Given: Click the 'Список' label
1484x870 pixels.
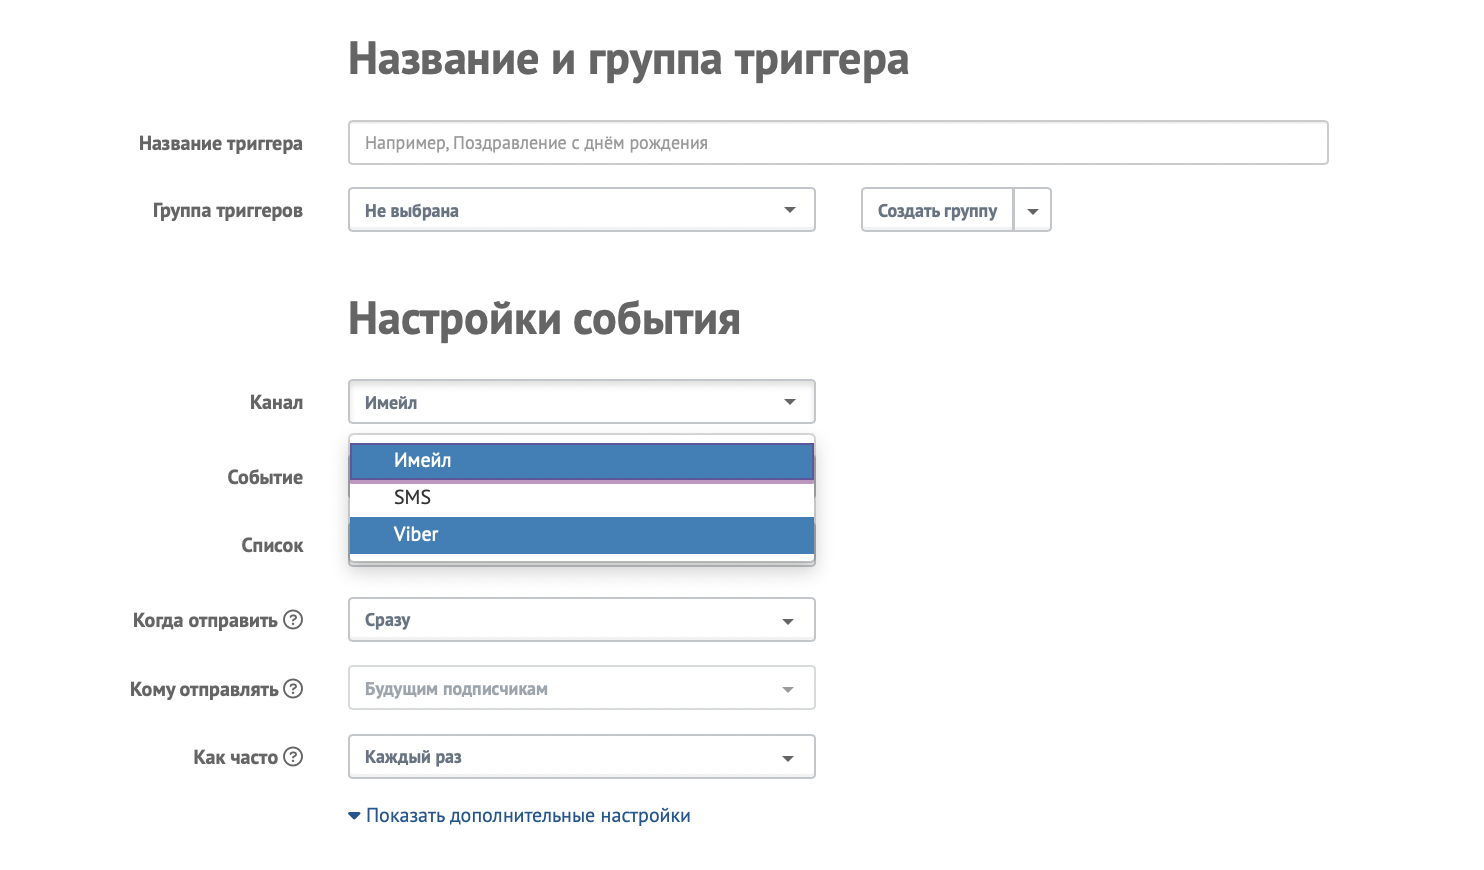Looking at the screenshot, I should (x=272, y=545).
